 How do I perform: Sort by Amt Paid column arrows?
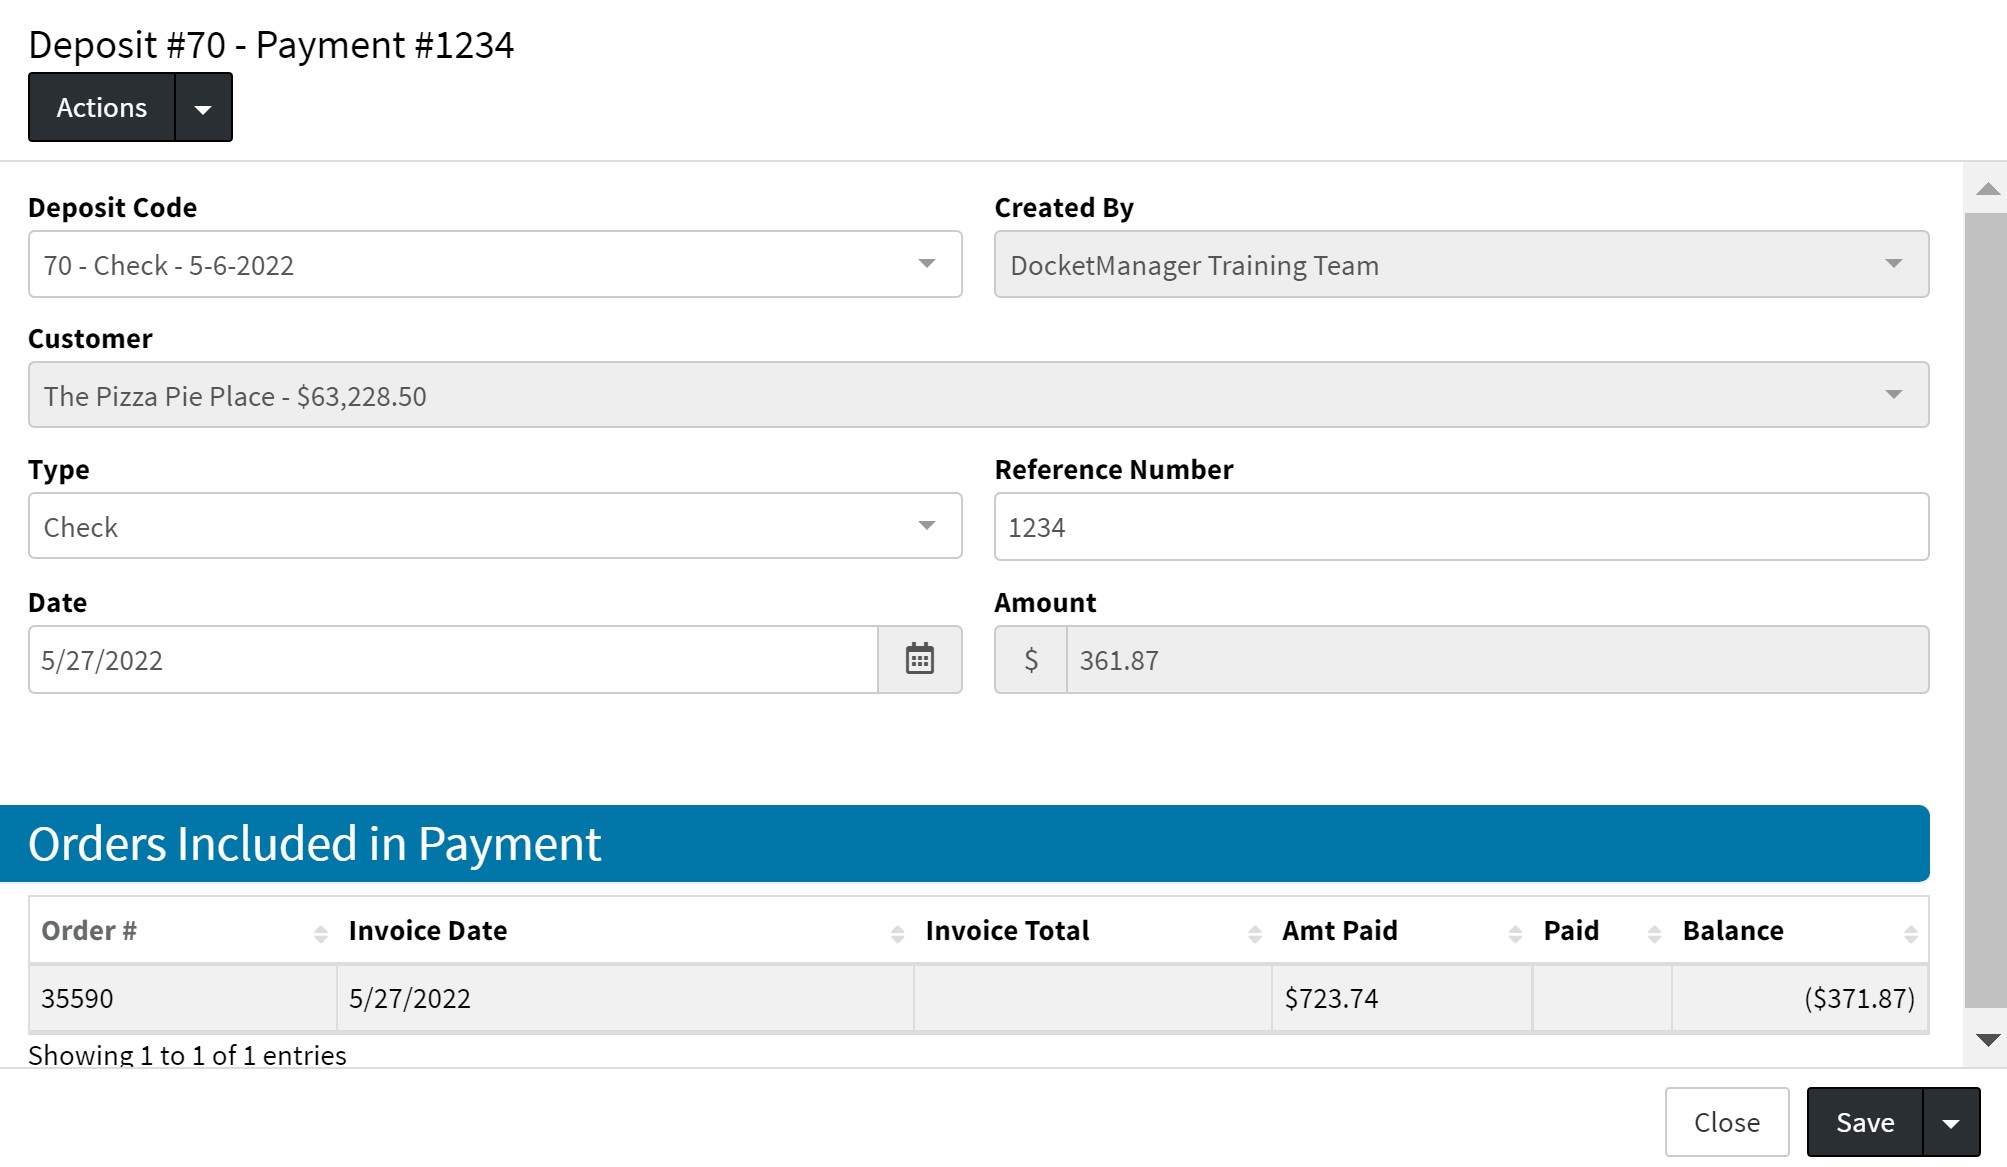(1515, 933)
